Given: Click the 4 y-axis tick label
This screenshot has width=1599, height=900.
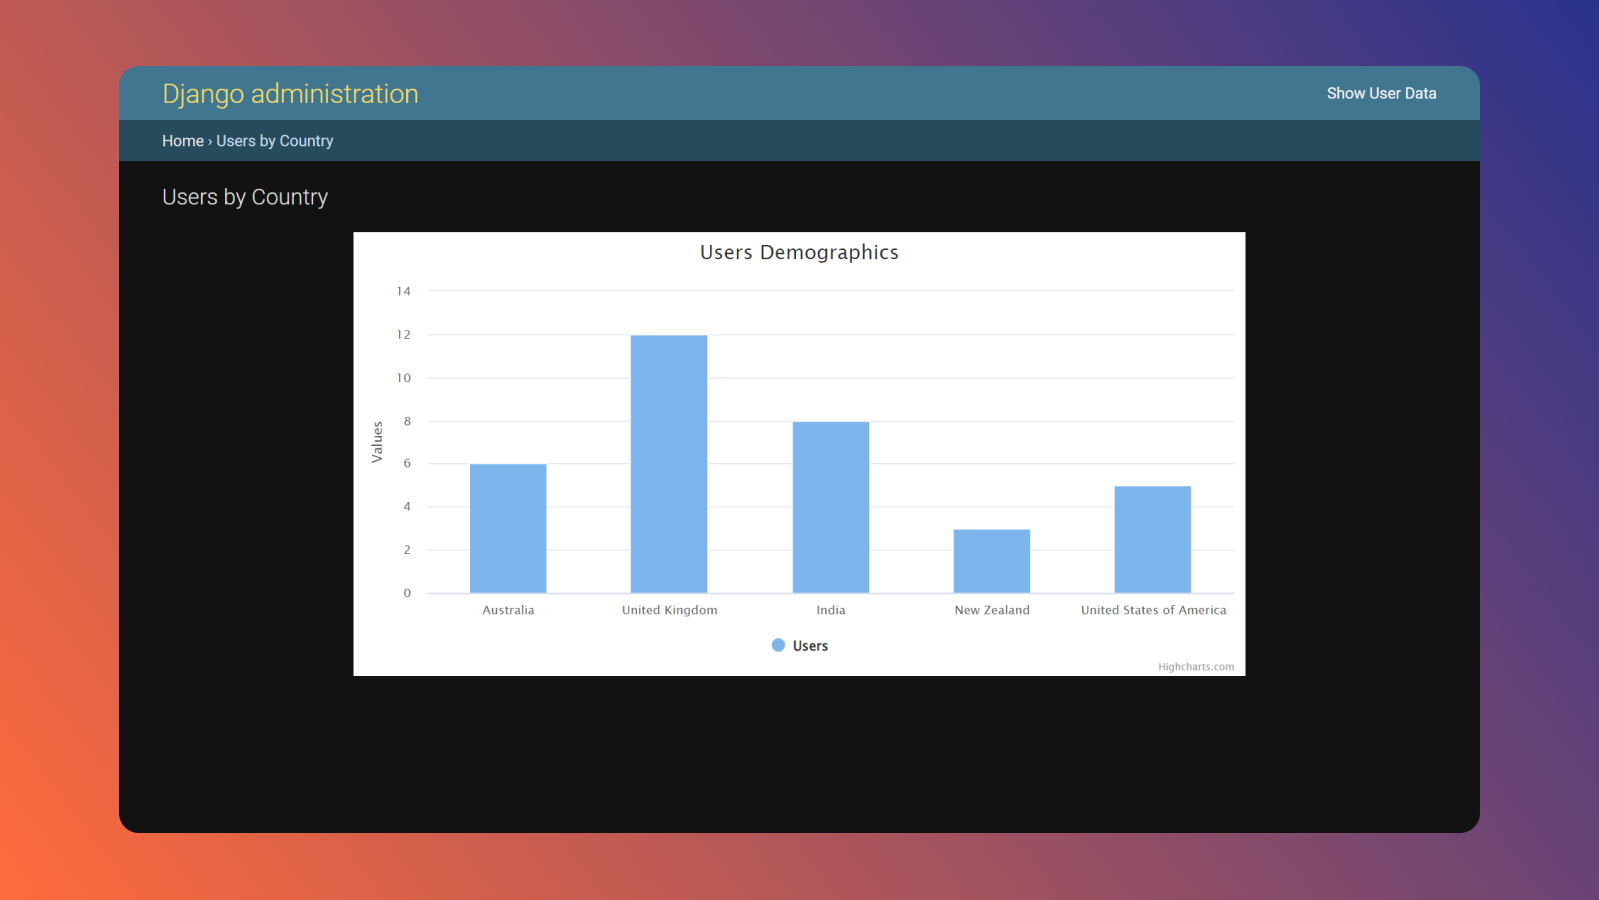Looking at the screenshot, I should [x=407, y=506].
